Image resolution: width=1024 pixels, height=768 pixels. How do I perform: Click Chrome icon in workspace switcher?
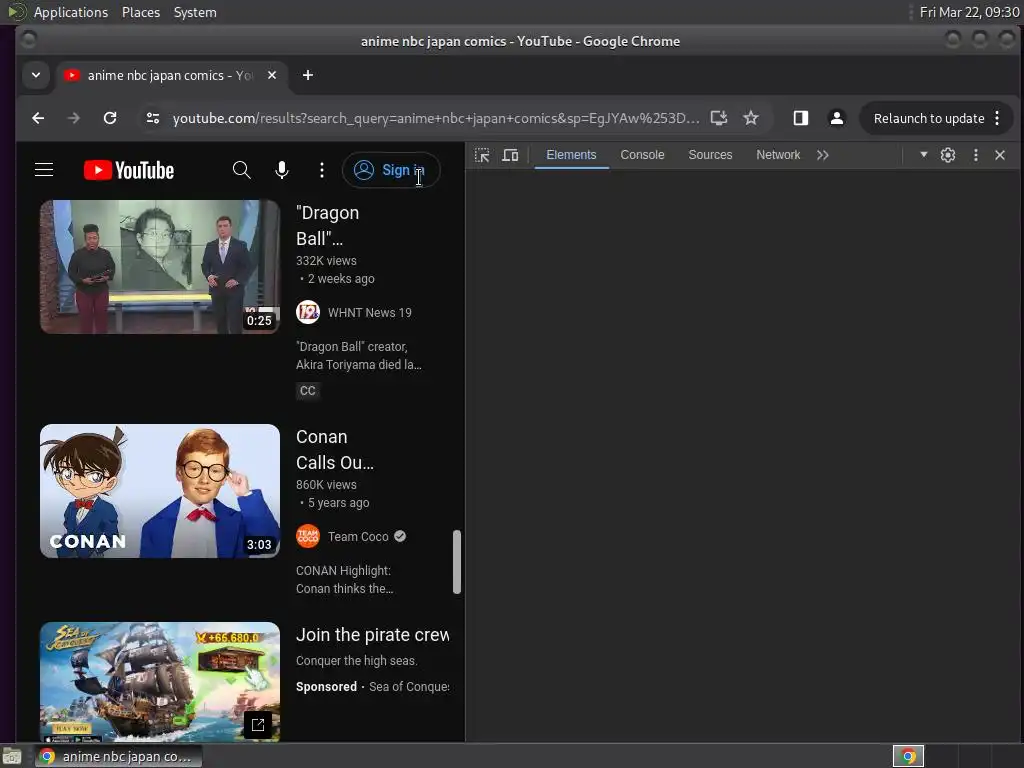point(908,756)
